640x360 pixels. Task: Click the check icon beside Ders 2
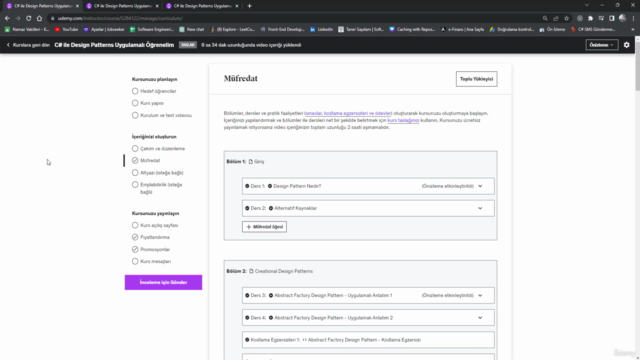point(247,208)
